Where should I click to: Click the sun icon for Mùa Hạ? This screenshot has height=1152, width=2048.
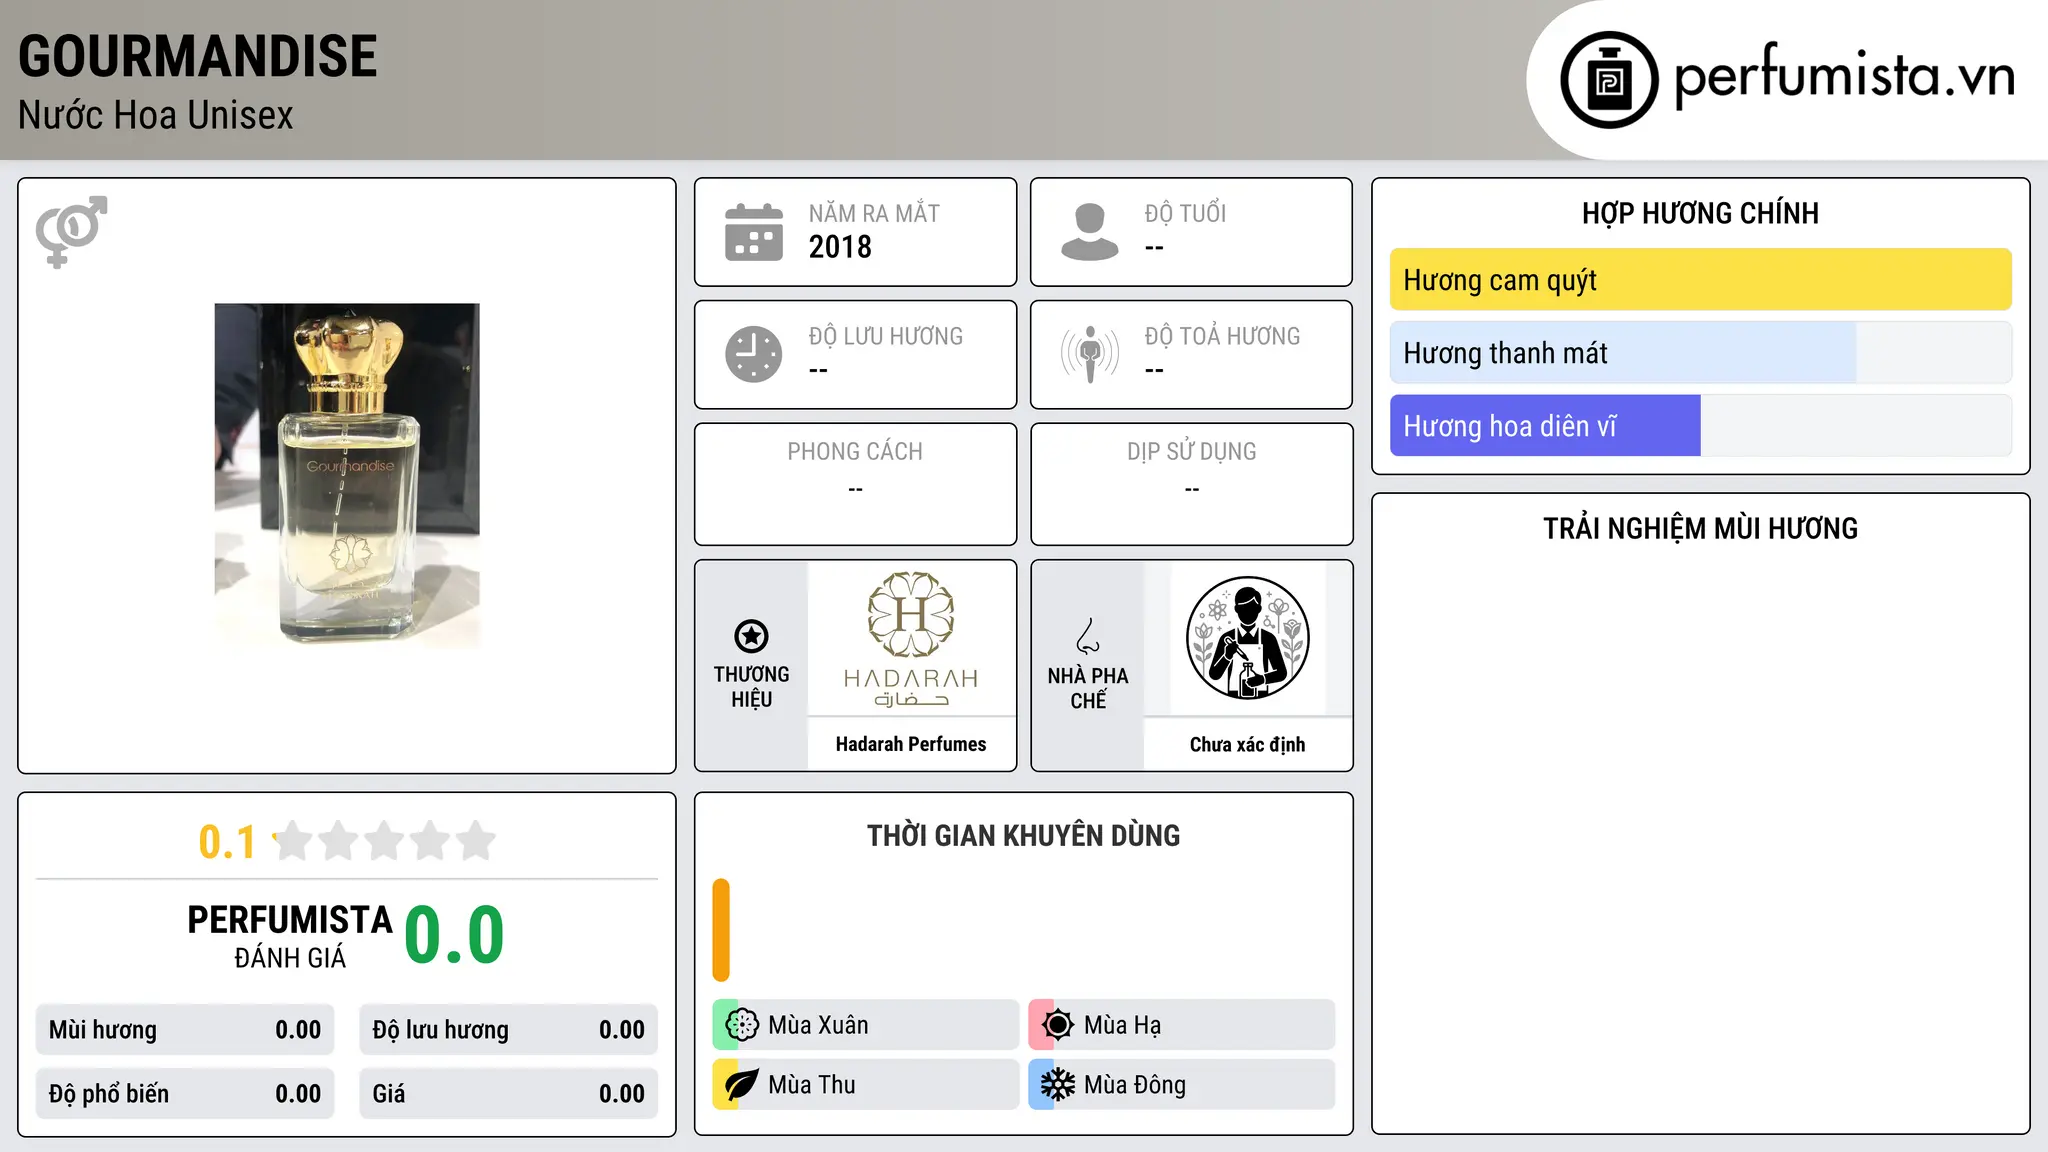tap(1058, 1025)
